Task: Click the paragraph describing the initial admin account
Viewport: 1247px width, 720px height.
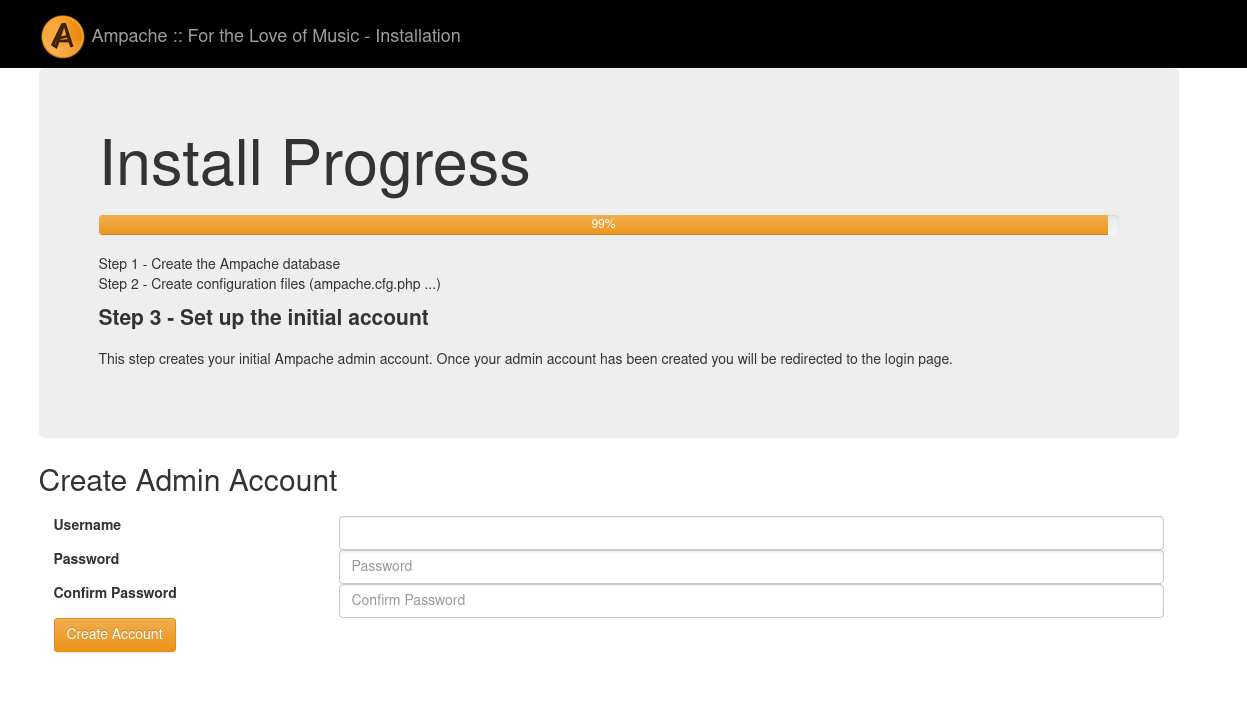Action: 525,359
